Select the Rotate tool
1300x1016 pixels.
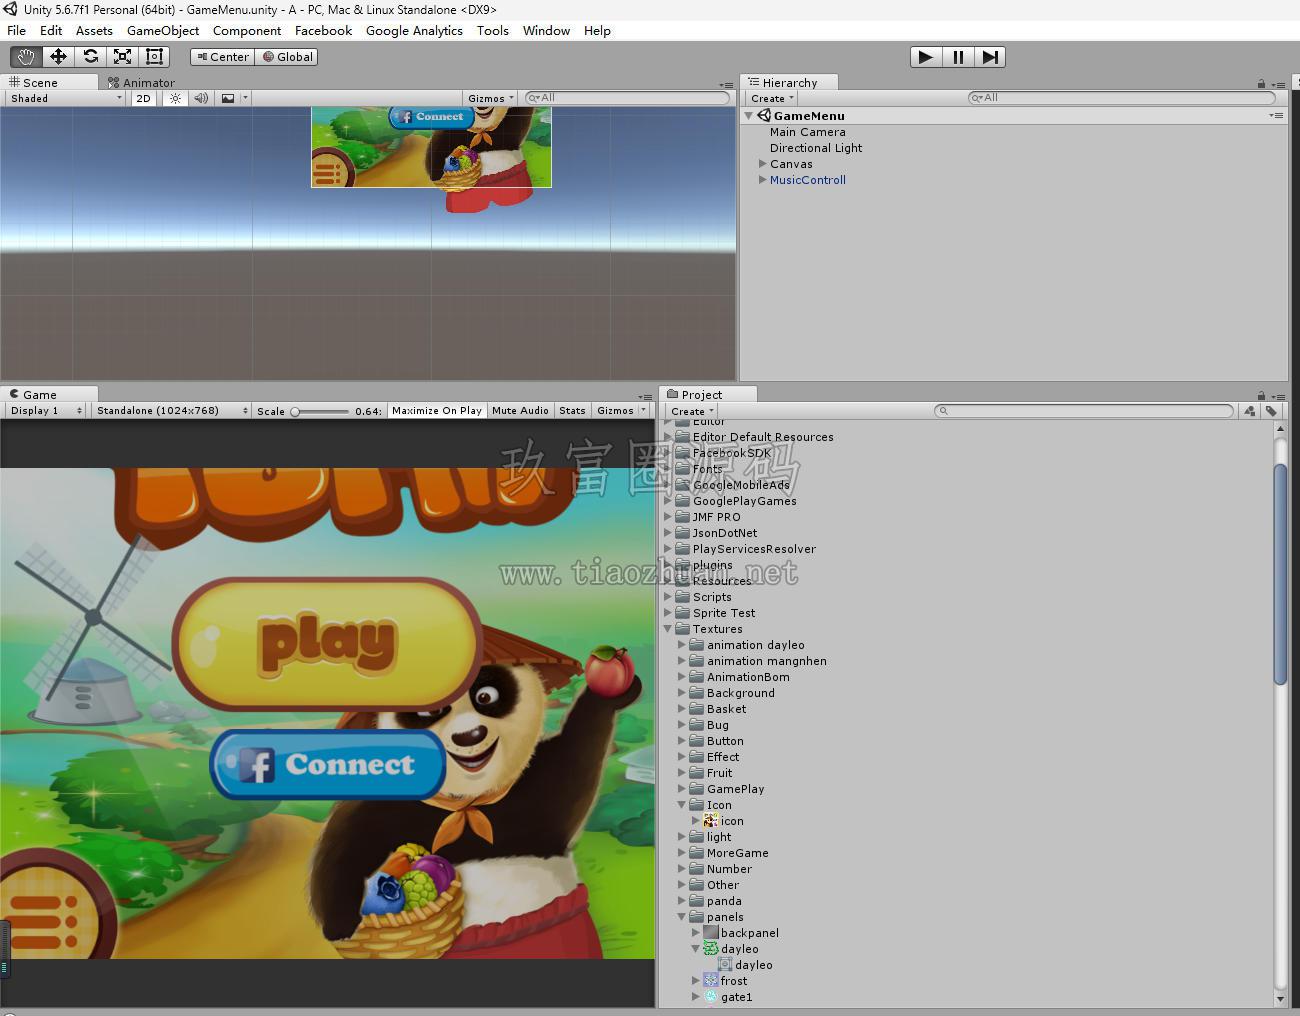(90, 57)
